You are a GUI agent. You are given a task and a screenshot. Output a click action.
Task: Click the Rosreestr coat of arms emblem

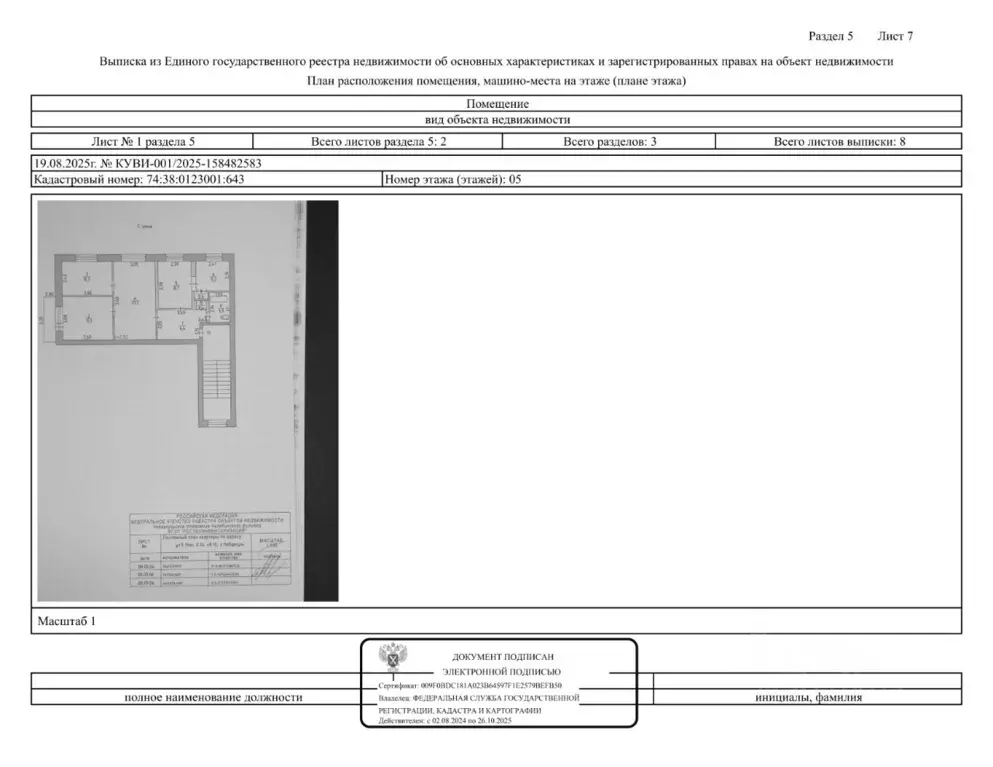(x=393, y=657)
